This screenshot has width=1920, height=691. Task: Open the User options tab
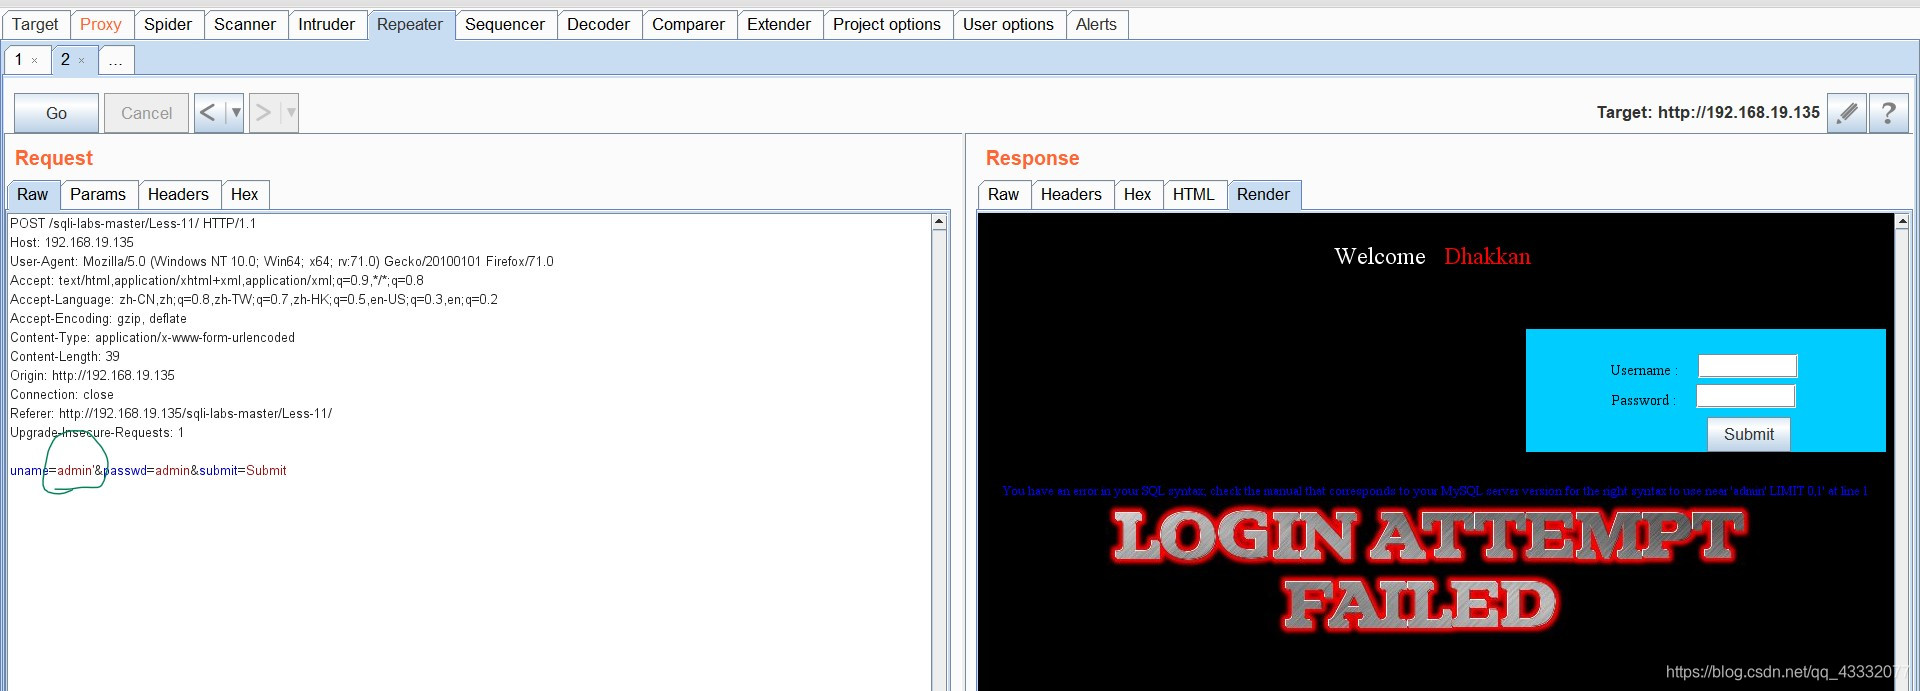tap(1008, 24)
